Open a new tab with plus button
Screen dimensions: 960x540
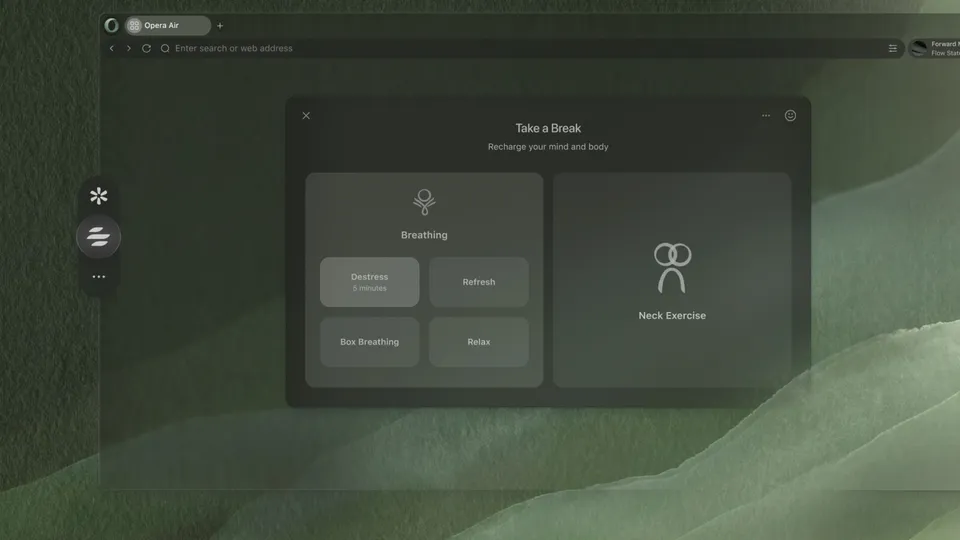[220, 26]
